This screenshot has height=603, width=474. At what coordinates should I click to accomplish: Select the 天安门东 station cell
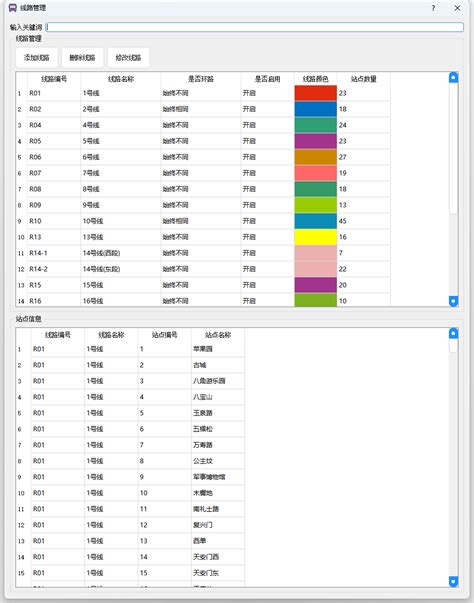coord(218,573)
